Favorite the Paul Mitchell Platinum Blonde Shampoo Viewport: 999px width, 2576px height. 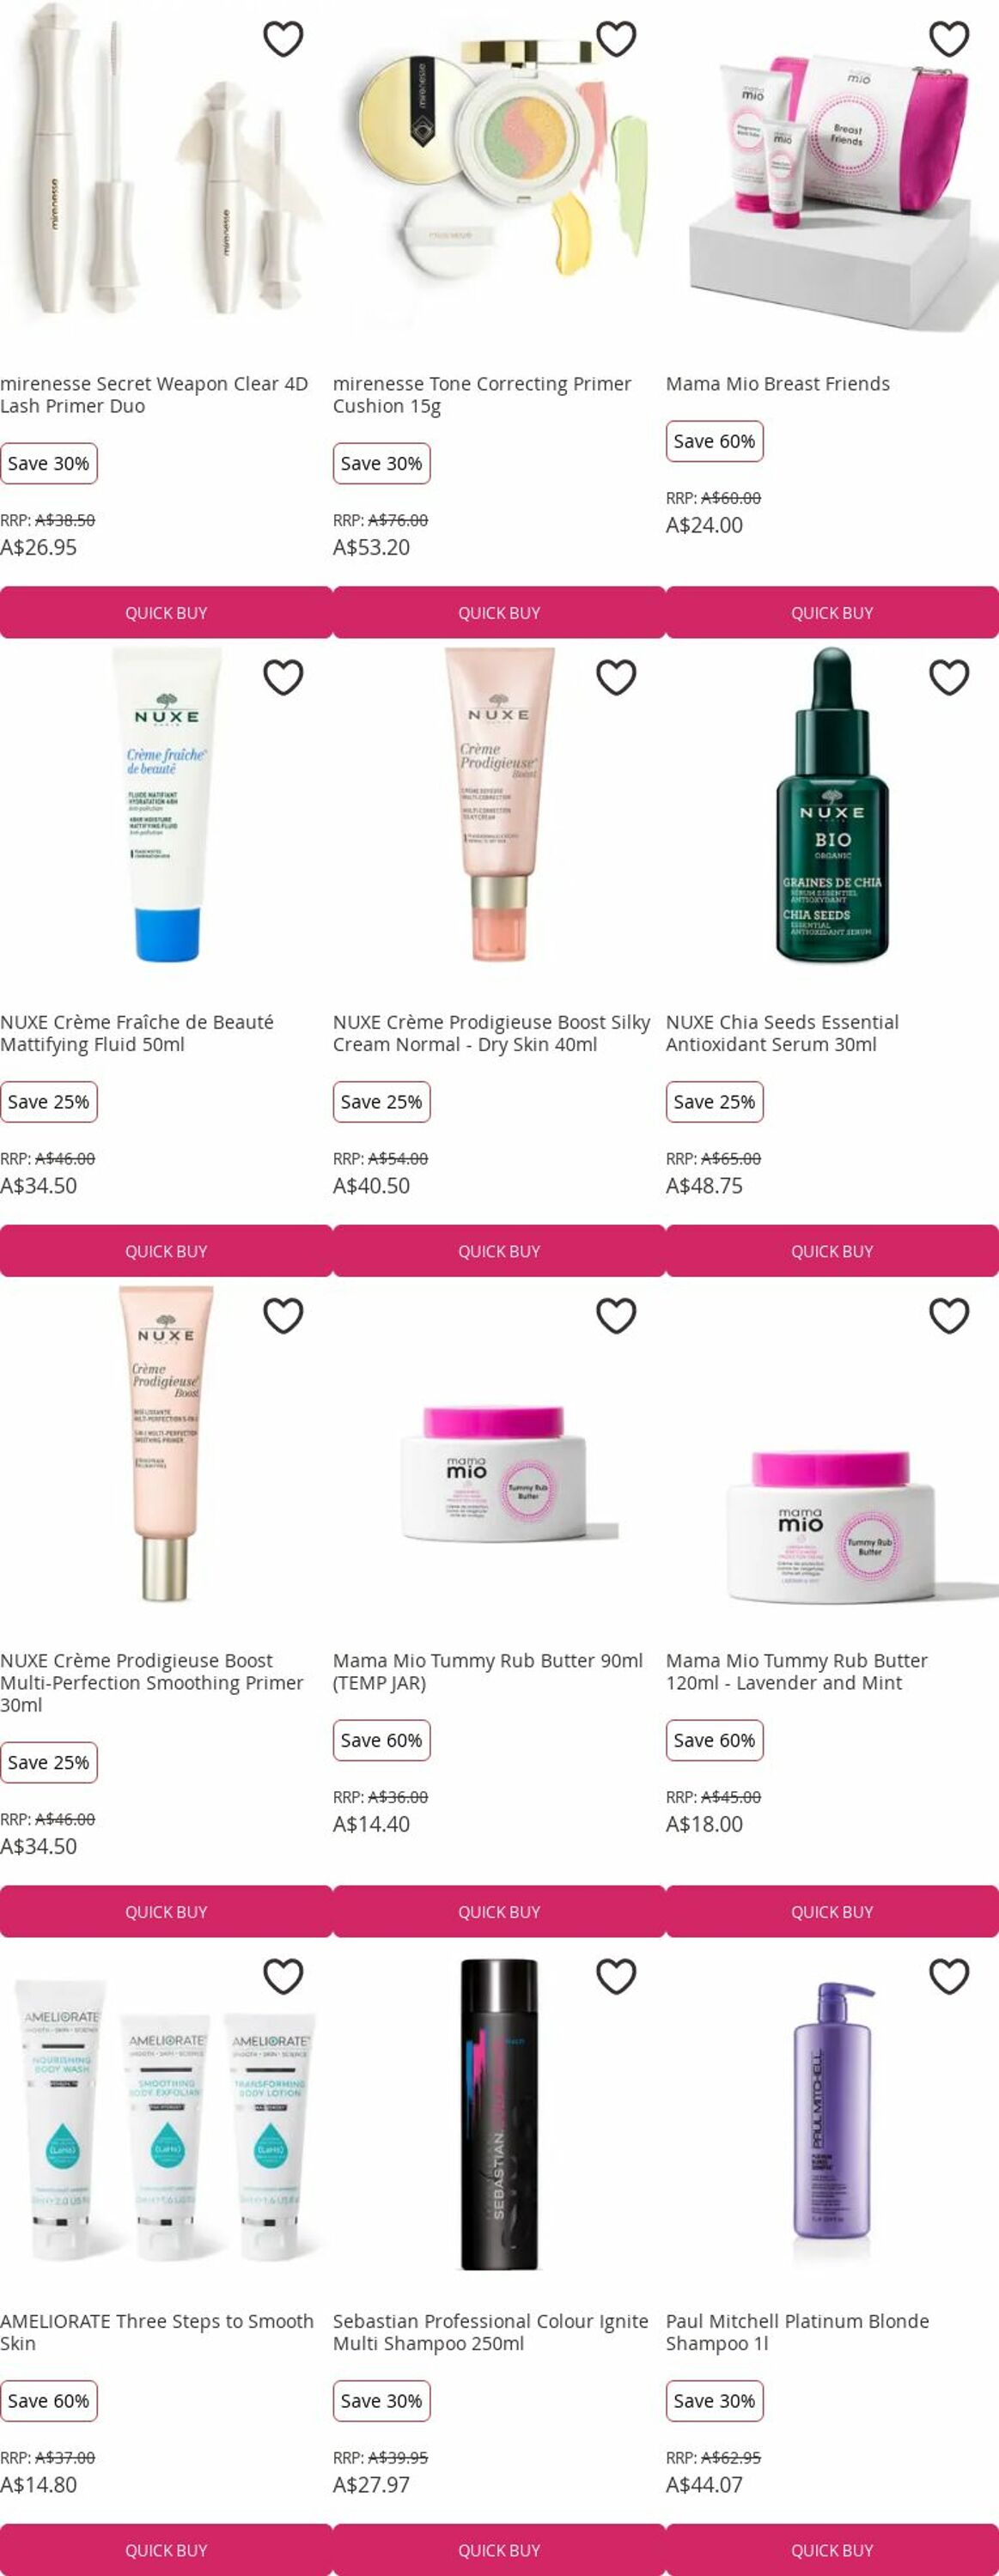[x=949, y=1976]
